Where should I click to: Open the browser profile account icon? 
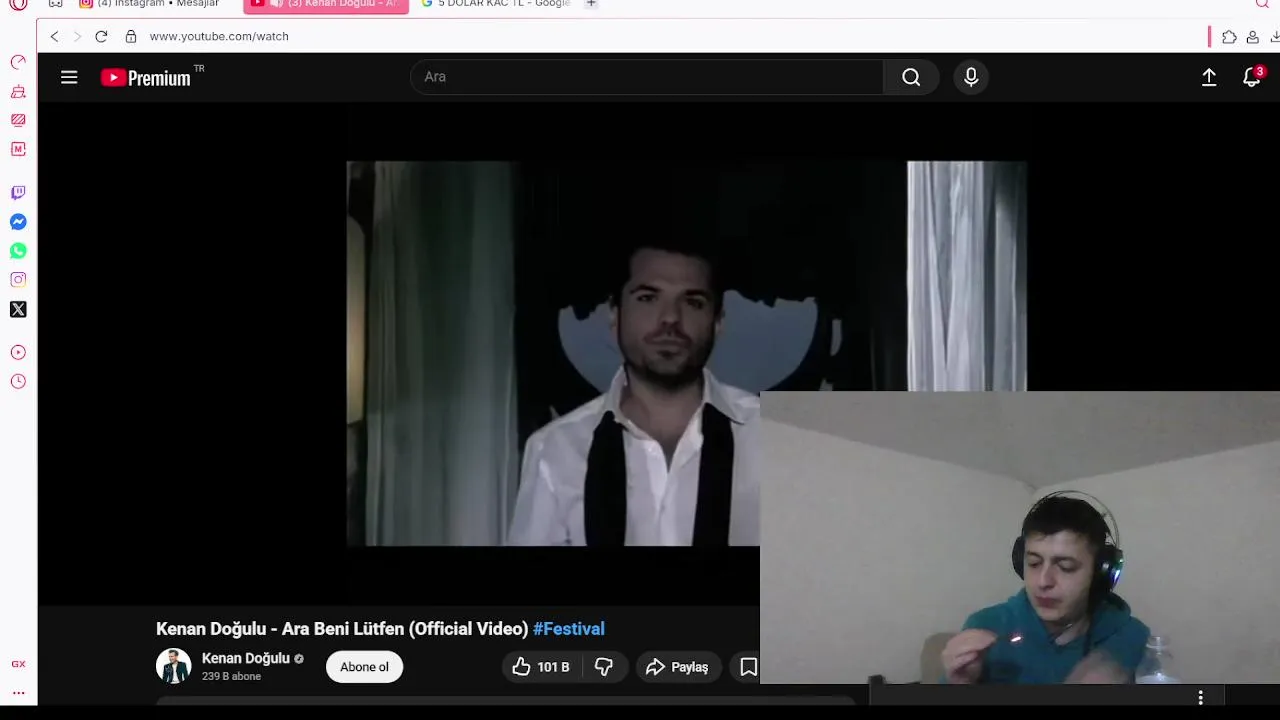click(x=1252, y=37)
